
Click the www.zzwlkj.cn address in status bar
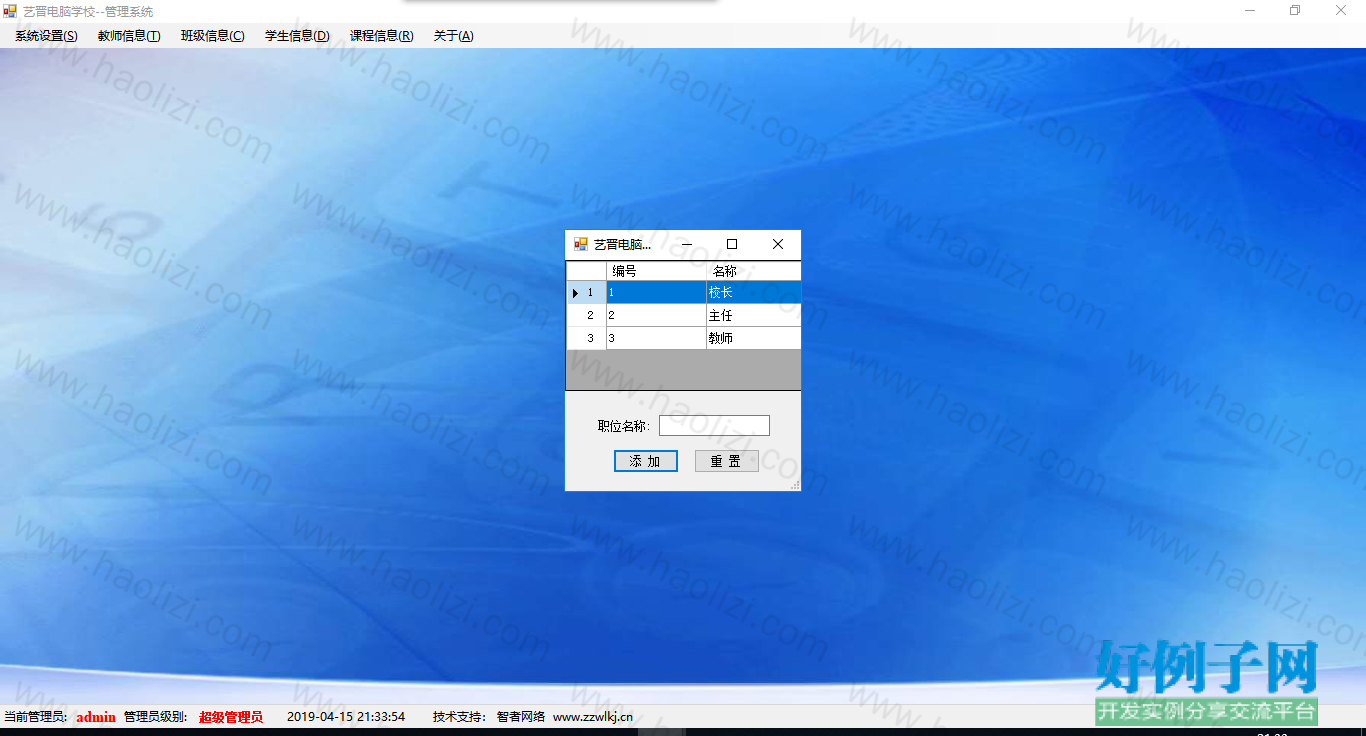click(x=593, y=717)
